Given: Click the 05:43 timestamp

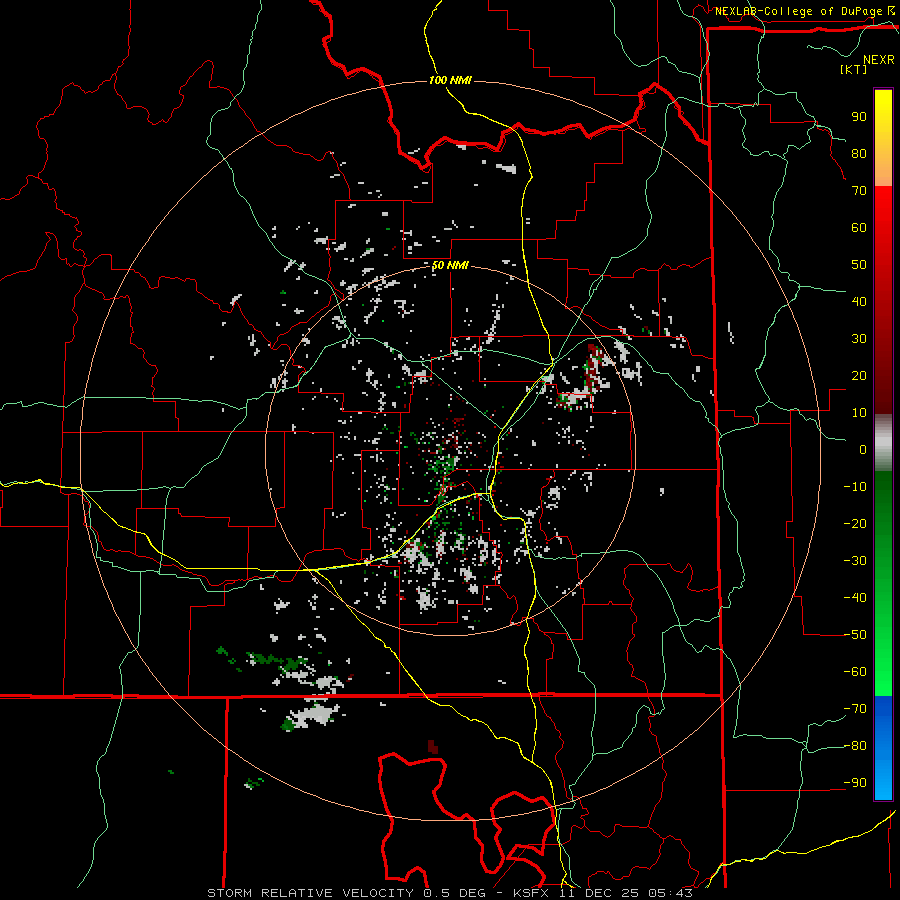Looking at the screenshot, I should 670,893.
